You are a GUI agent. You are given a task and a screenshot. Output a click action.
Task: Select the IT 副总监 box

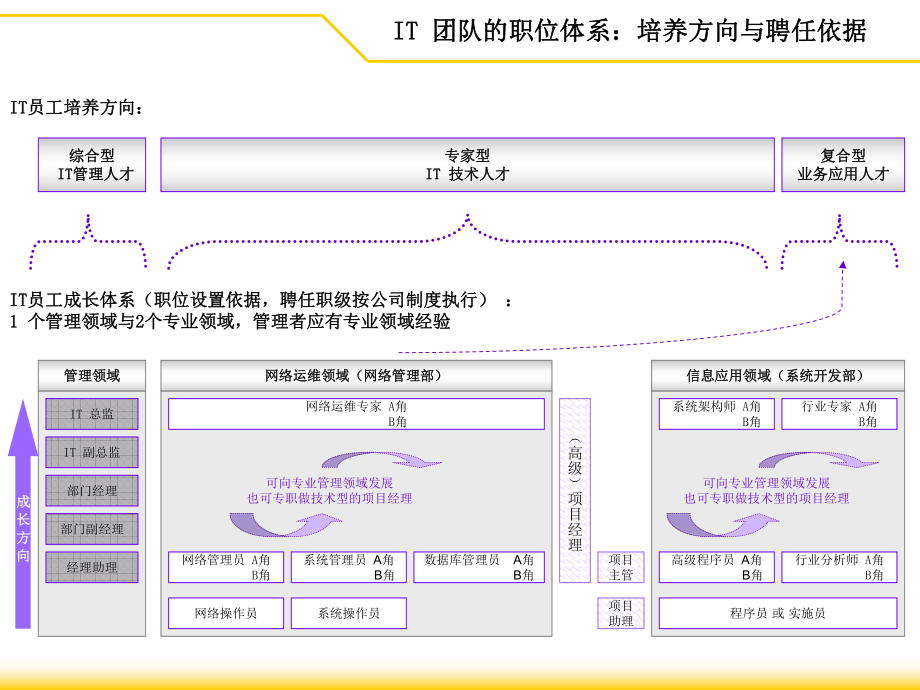[x=91, y=453]
